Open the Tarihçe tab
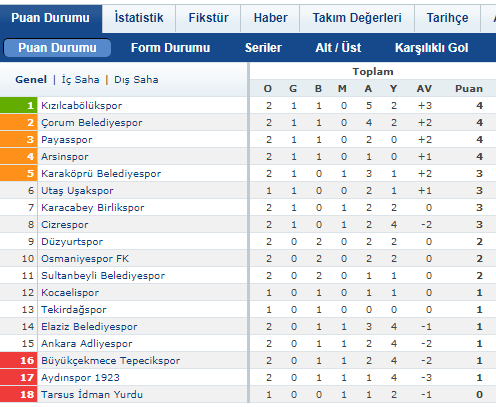Screen dimensions: 496x407 pyautogui.click(x=447, y=18)
